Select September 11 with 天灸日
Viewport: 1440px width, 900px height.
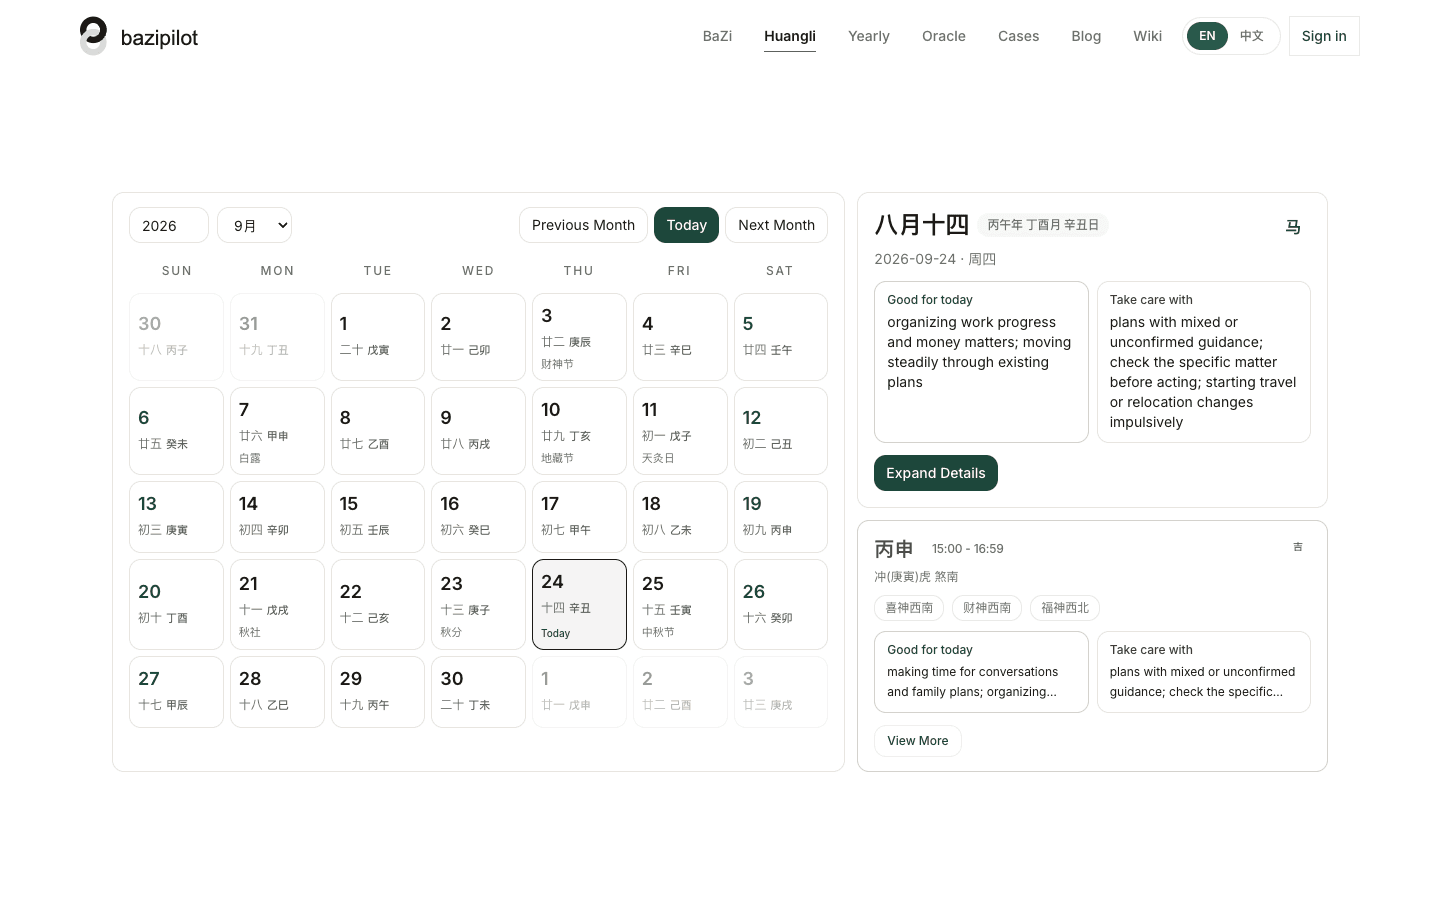click(x=680, y=431)
